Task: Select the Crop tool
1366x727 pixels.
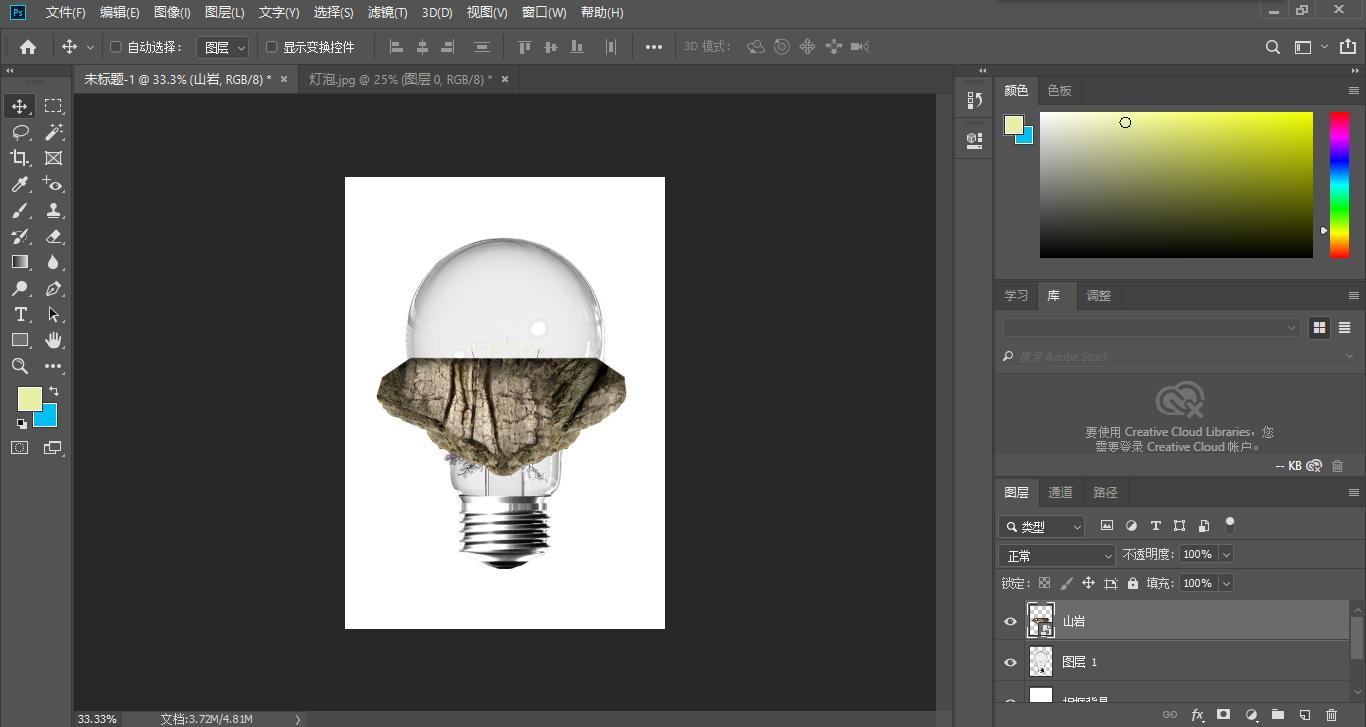Action: point(20,158)
